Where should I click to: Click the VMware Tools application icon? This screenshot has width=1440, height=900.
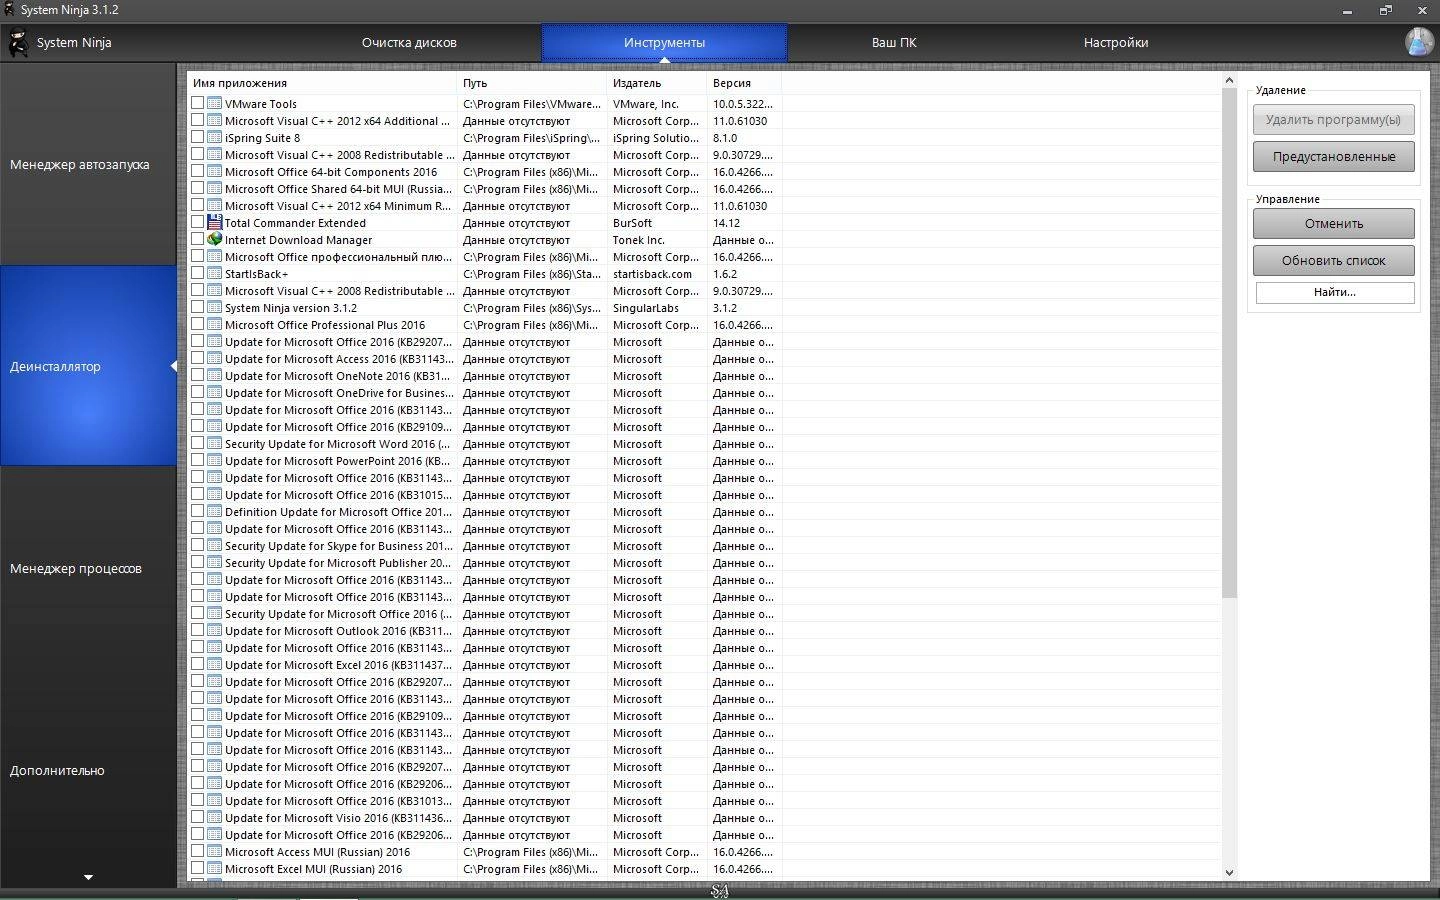point(214,103)
